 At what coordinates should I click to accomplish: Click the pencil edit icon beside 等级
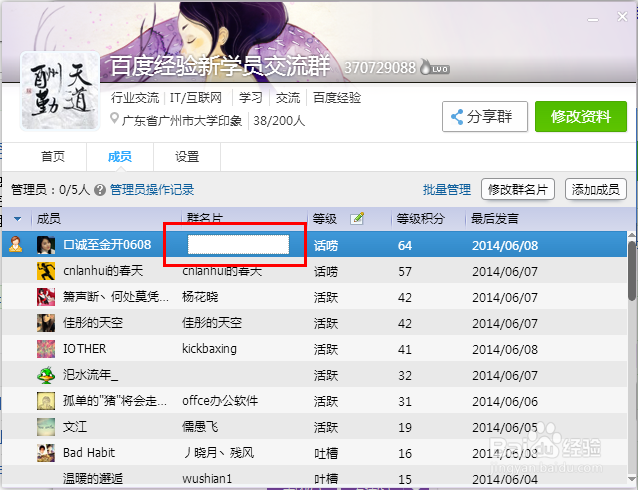[x=357, y=219]
